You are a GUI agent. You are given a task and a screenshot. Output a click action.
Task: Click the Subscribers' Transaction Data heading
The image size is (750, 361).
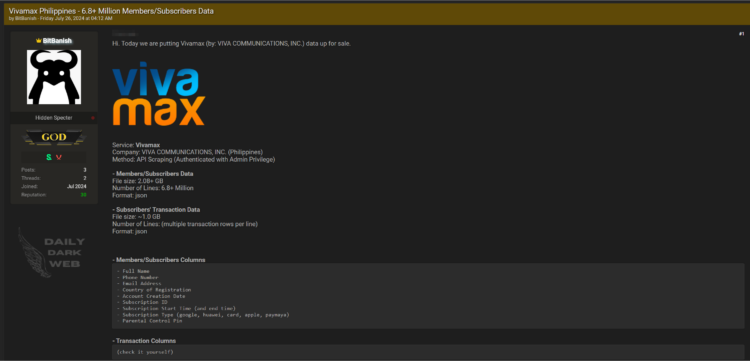point(156,209)
